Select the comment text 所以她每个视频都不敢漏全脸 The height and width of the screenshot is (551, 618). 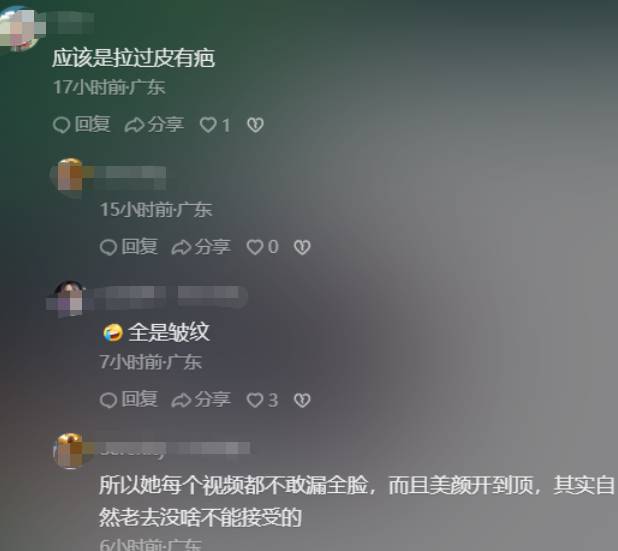click(x=233, y=485)
